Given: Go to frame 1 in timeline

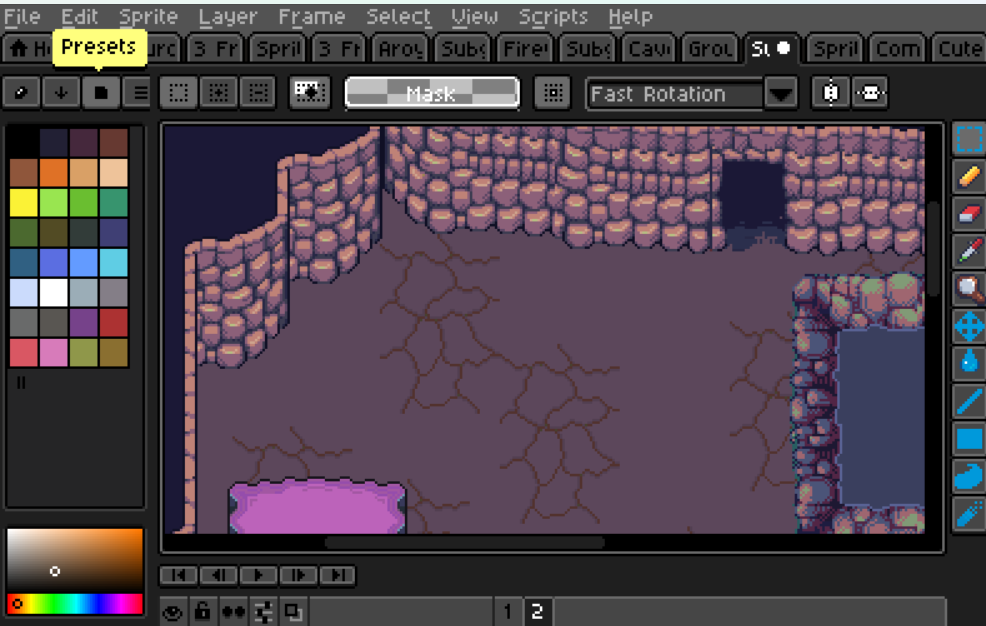Looking at the screenshot, I should coord(507,611).
